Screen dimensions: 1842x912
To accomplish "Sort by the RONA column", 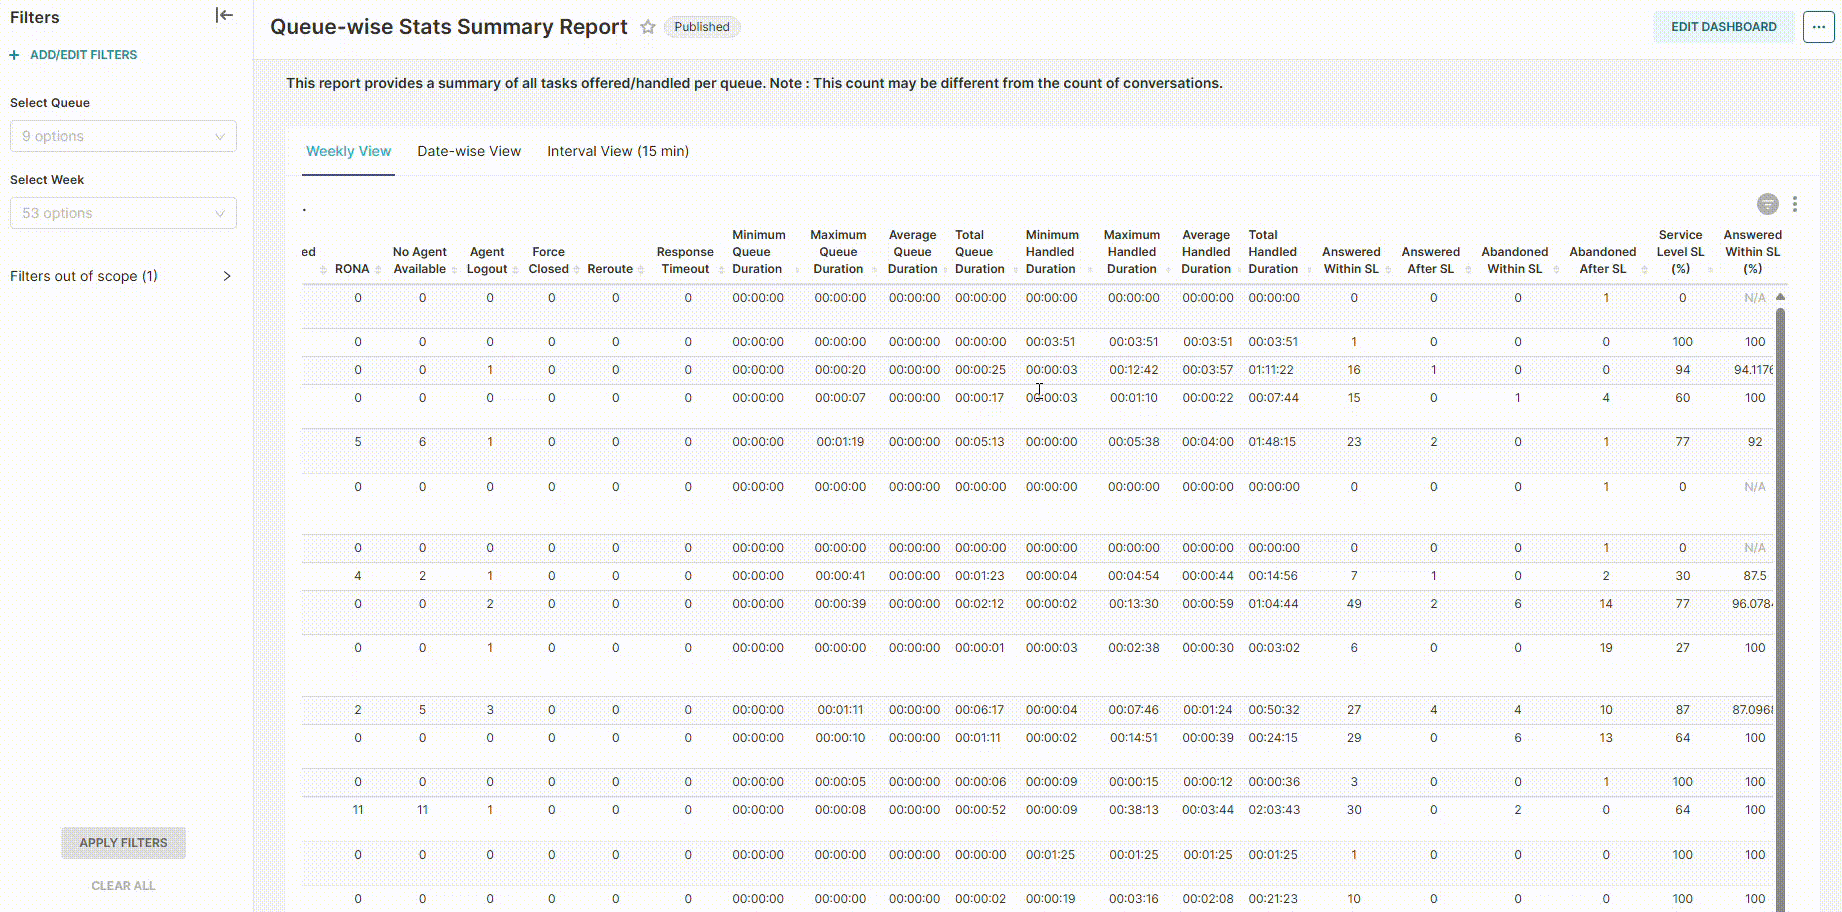I will (352, 269).
